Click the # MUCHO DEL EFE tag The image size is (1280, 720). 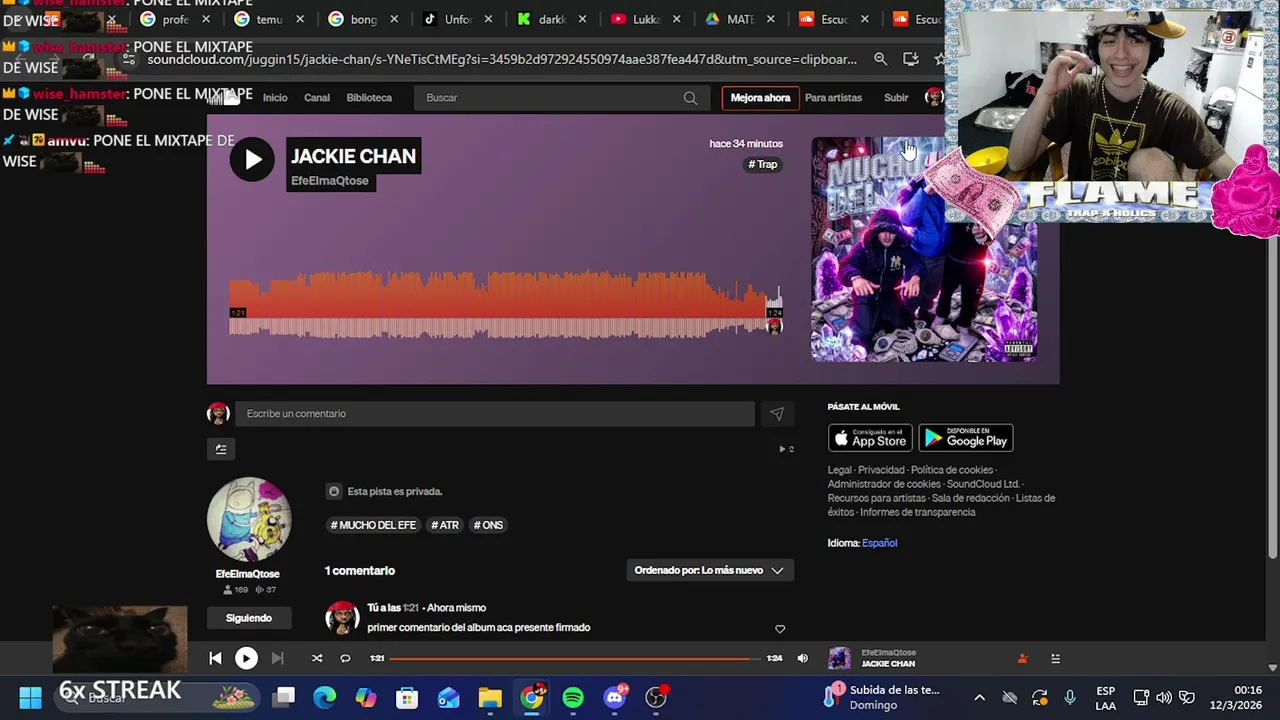(x=373, y=525)
